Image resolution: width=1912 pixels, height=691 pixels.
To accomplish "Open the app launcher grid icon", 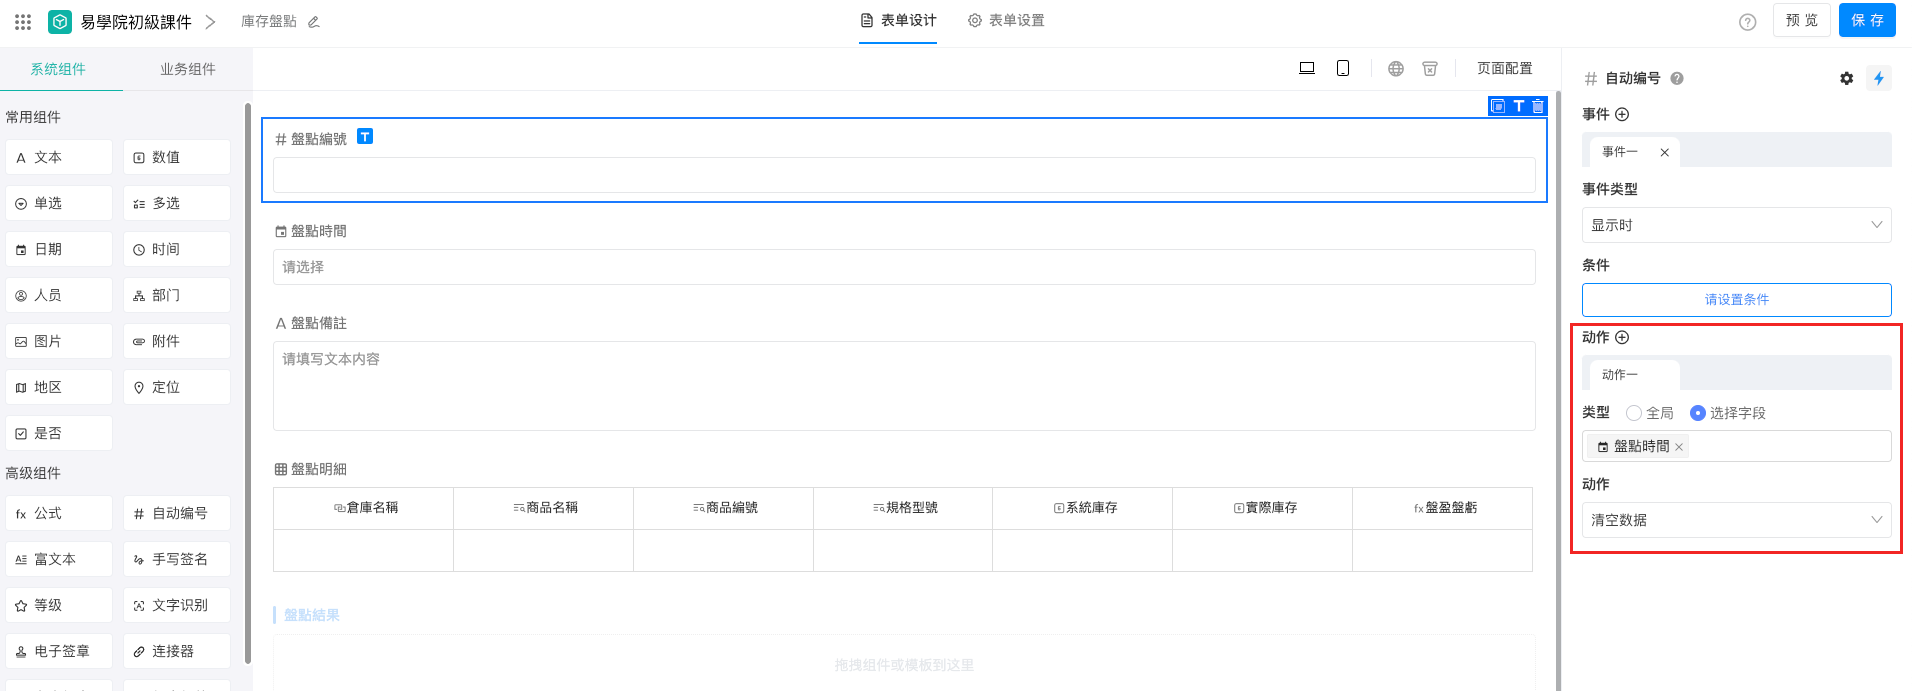I will coord(23,21).
